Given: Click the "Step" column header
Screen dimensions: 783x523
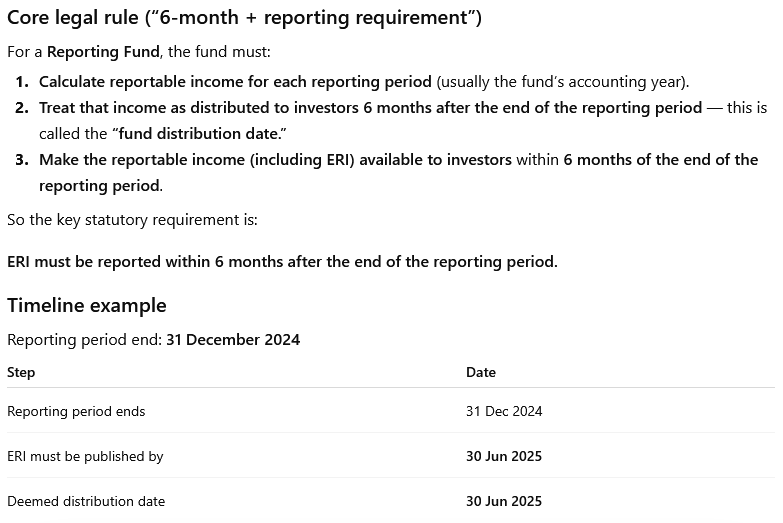Looking at the screenshot, I should tap(21, 372).
